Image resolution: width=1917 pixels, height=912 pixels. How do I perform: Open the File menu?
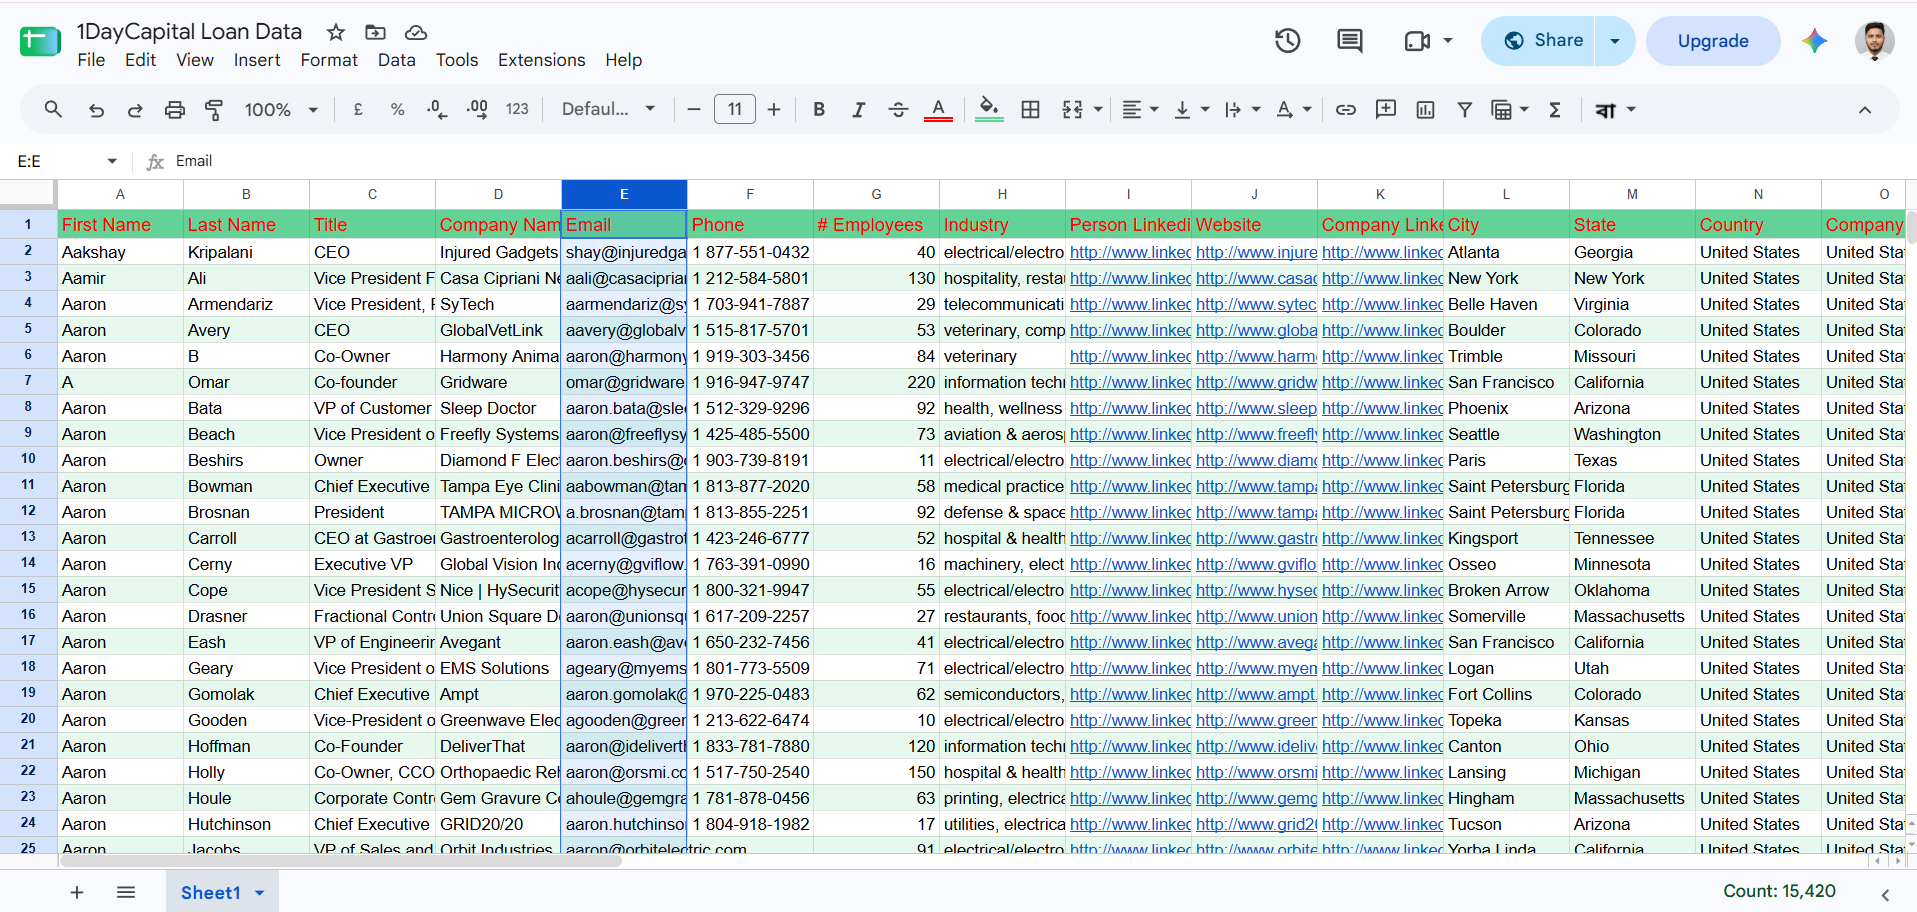point(91,60)
